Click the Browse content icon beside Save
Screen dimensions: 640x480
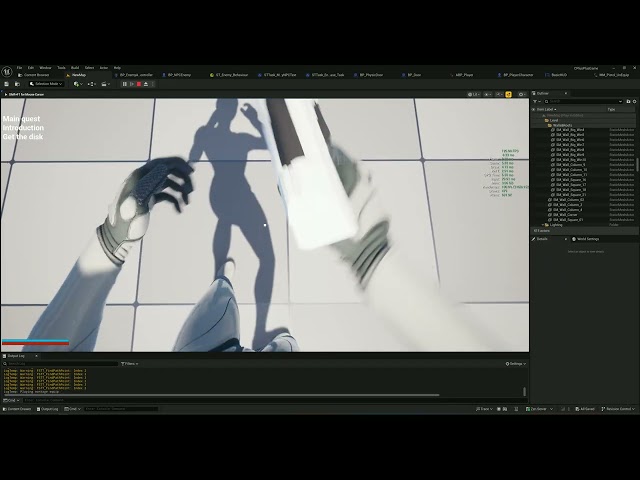[x=17, y=84]
